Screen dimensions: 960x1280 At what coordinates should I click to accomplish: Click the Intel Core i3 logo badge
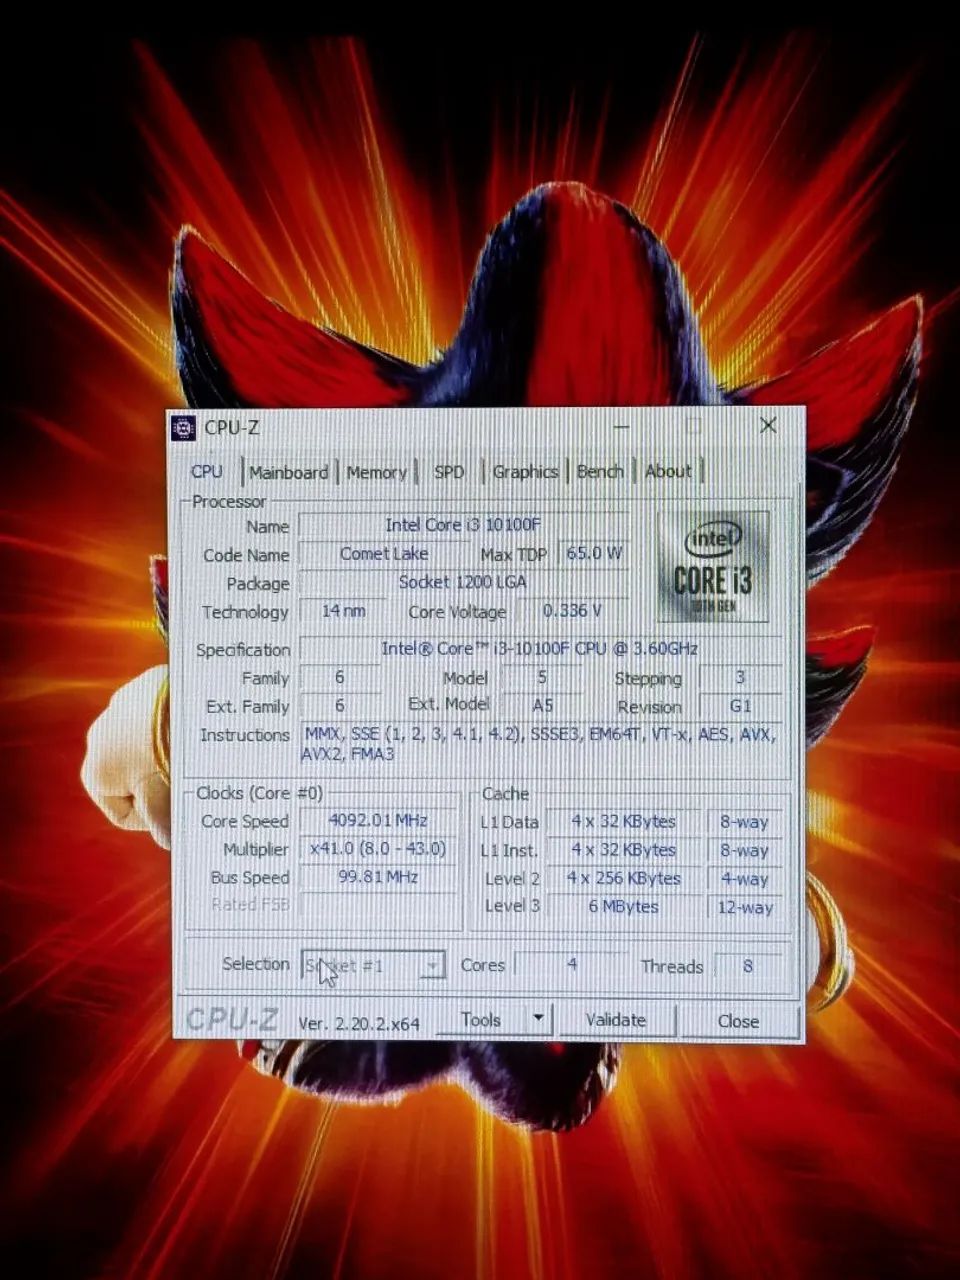(x=713, y=567)
